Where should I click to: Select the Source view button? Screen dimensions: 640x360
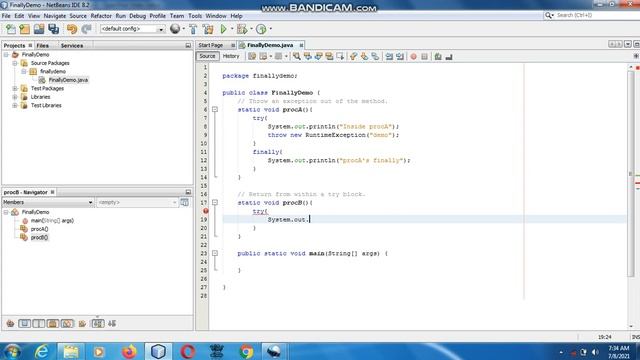pyautogui.click(x=207, y=56)
